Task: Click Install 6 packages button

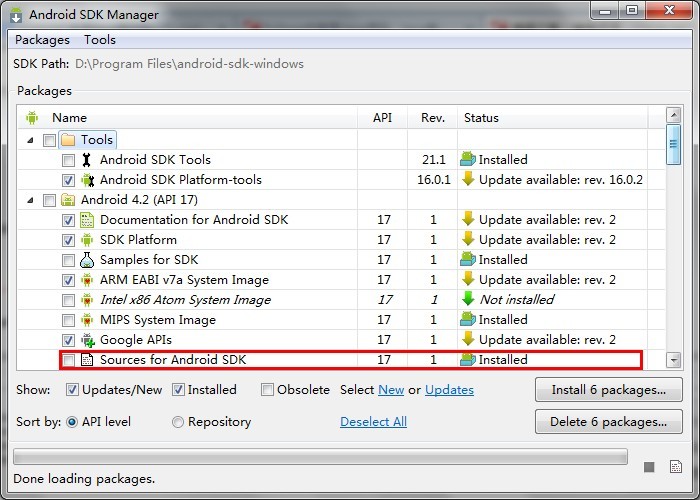Action: pos(608,390)
